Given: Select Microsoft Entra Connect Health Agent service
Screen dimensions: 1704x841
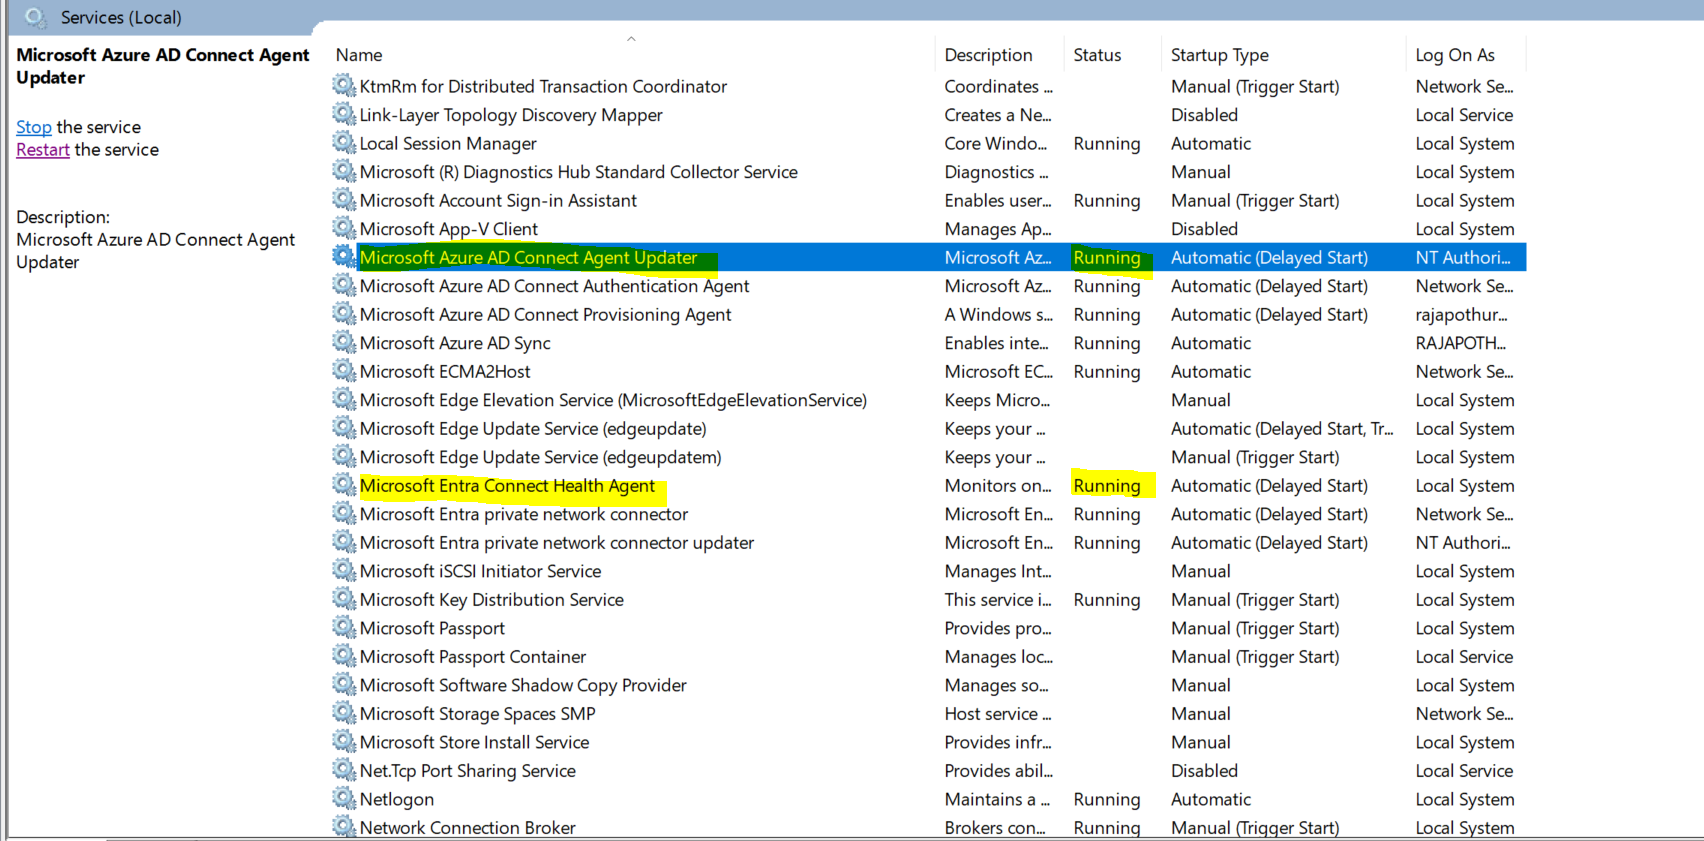Looking at the screenshot, I should (x=507, y=486).
